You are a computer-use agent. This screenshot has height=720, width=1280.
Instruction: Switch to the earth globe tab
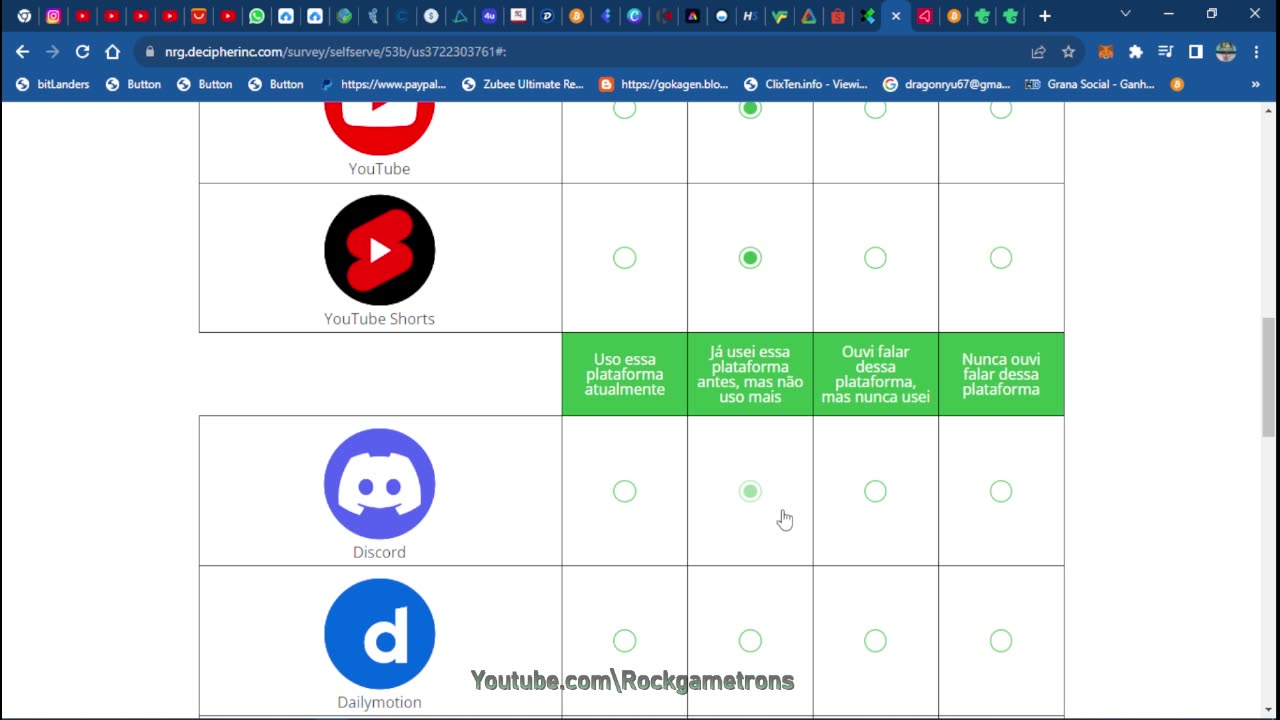coord(344,16)
